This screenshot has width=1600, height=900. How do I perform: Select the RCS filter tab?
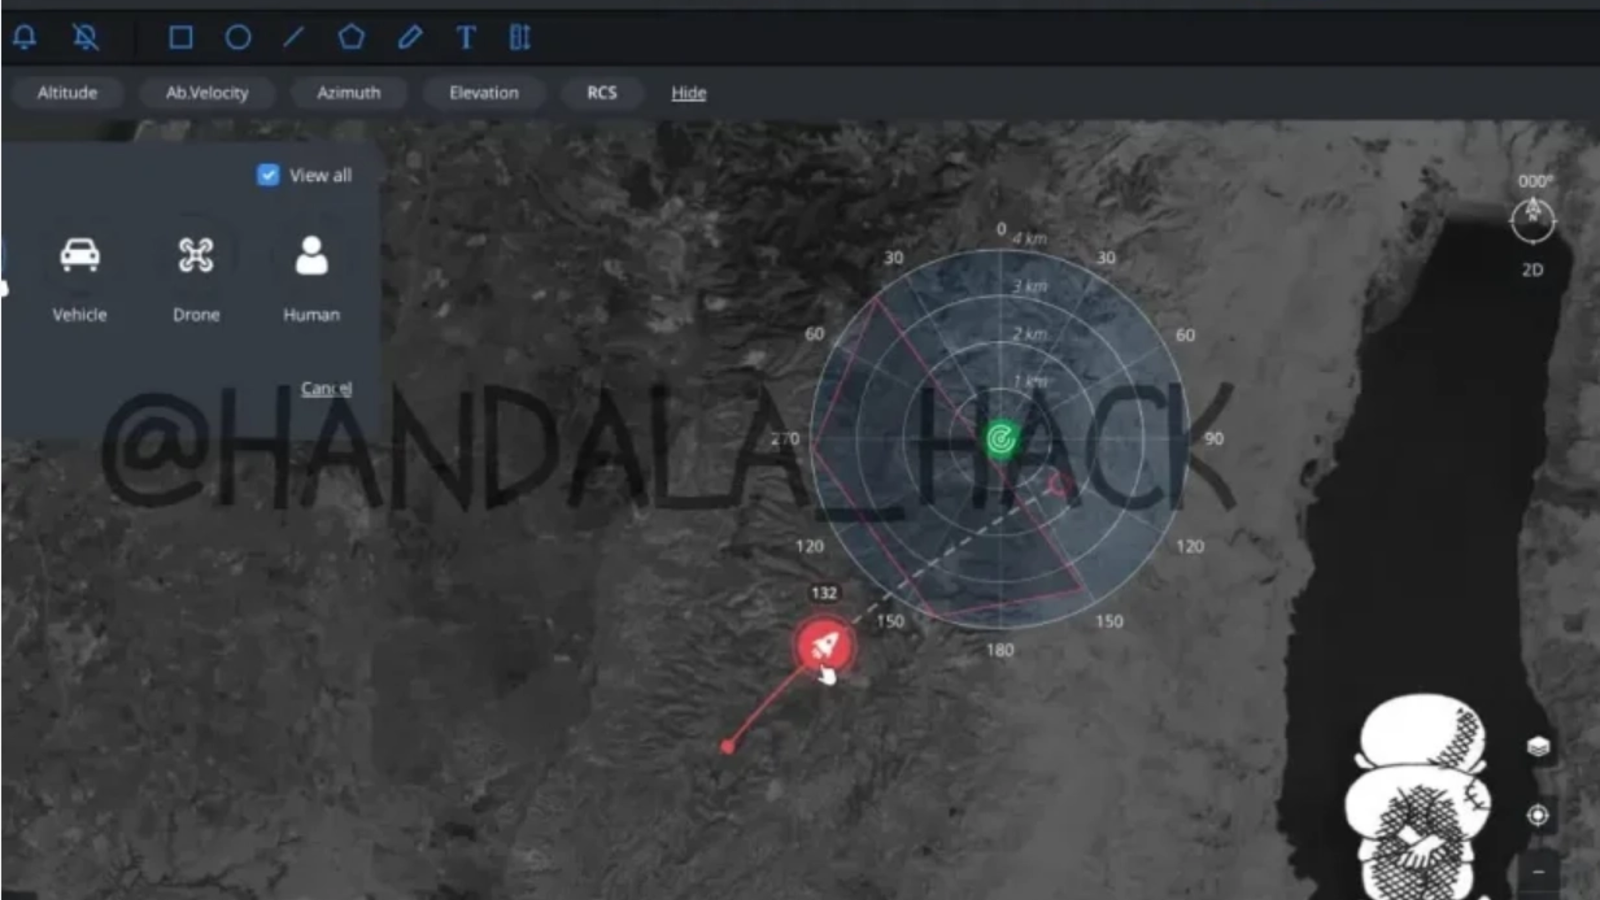[601, 93]
